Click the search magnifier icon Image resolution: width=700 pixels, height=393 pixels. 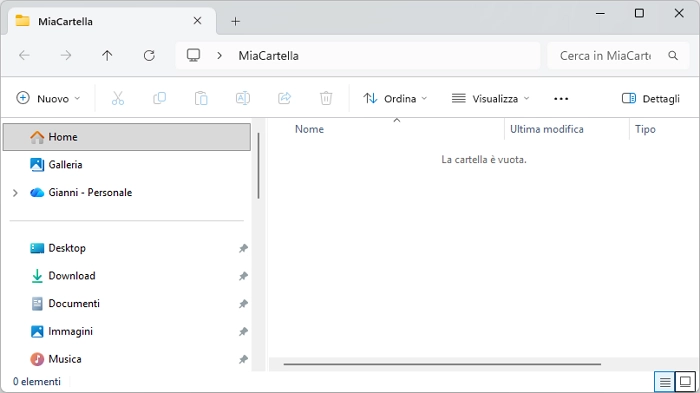point(673,55)
